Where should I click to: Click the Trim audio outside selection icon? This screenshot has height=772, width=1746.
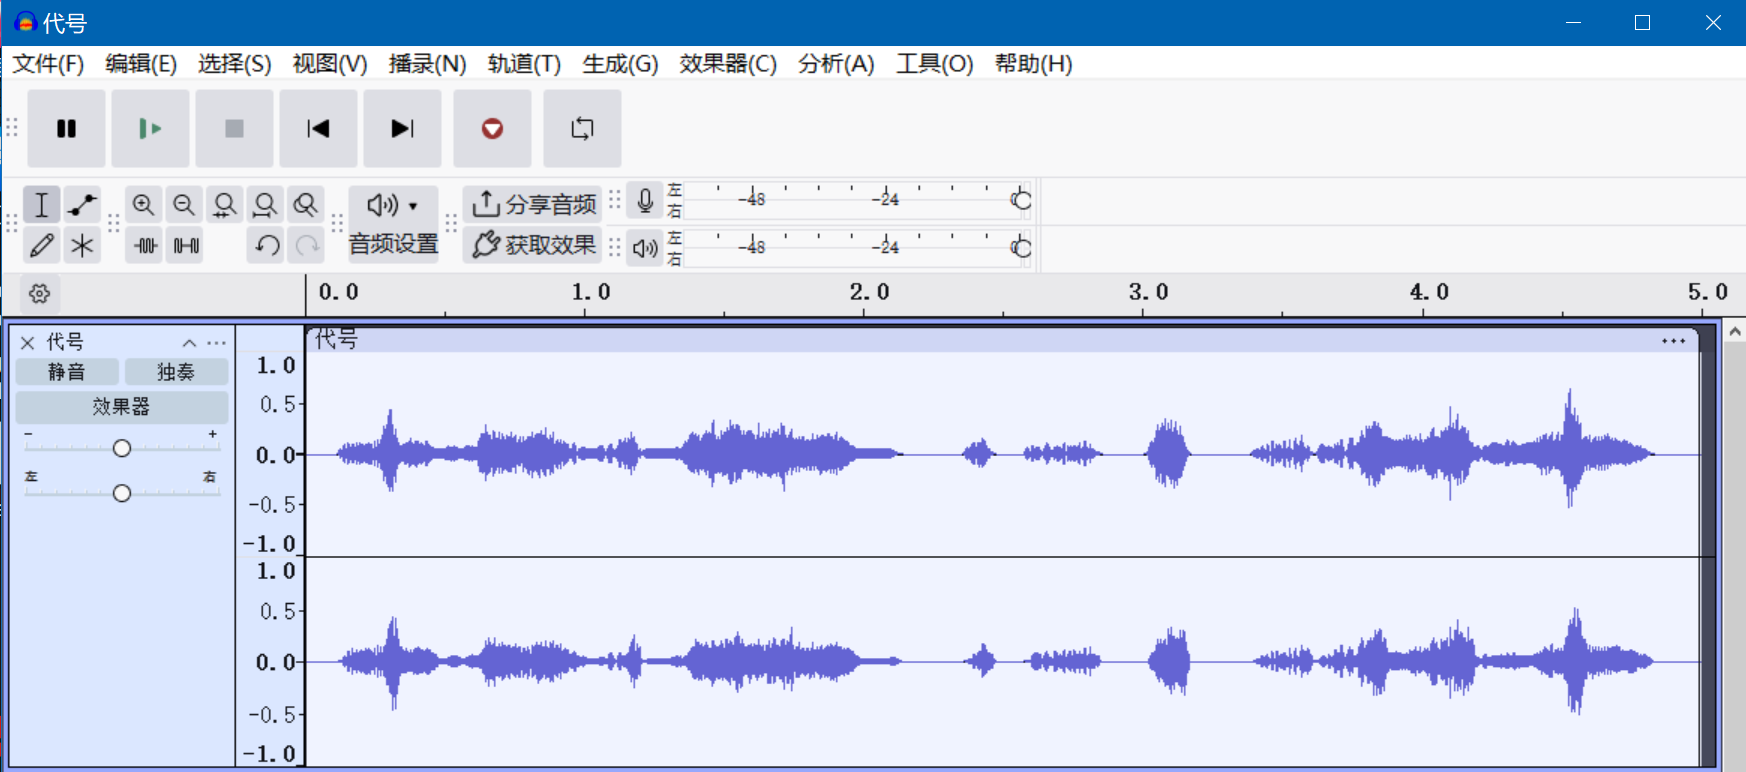(146, 245)
